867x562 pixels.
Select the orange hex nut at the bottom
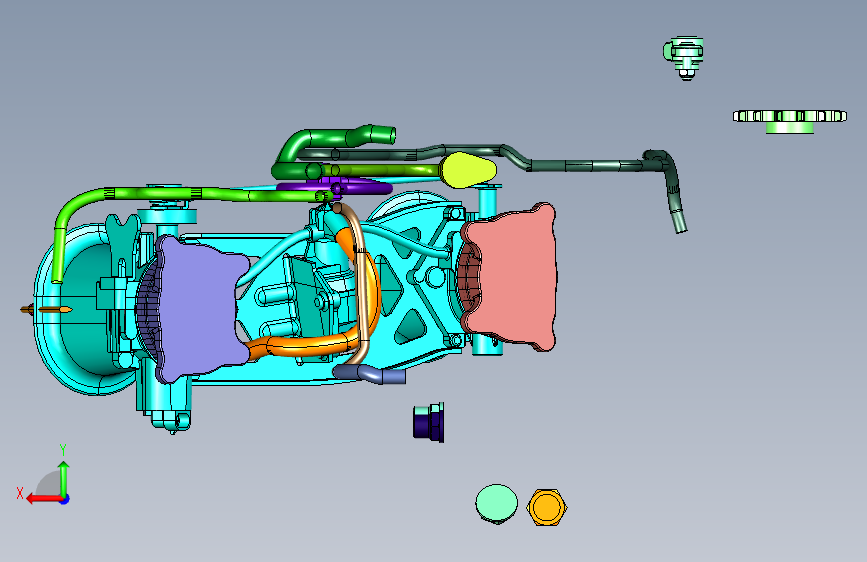(547, 507)
